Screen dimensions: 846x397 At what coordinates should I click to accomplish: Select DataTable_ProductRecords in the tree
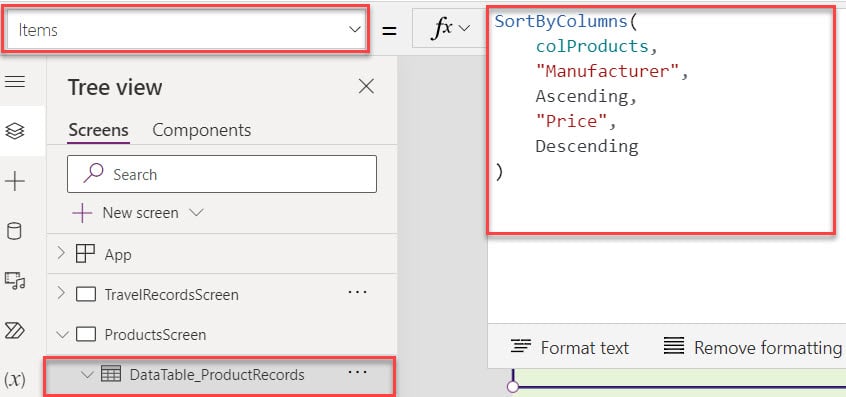coord(217,375)
